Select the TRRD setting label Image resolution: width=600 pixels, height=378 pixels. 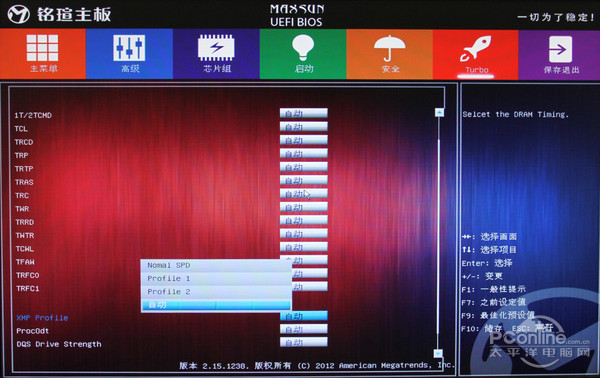[x=25, y=222]
